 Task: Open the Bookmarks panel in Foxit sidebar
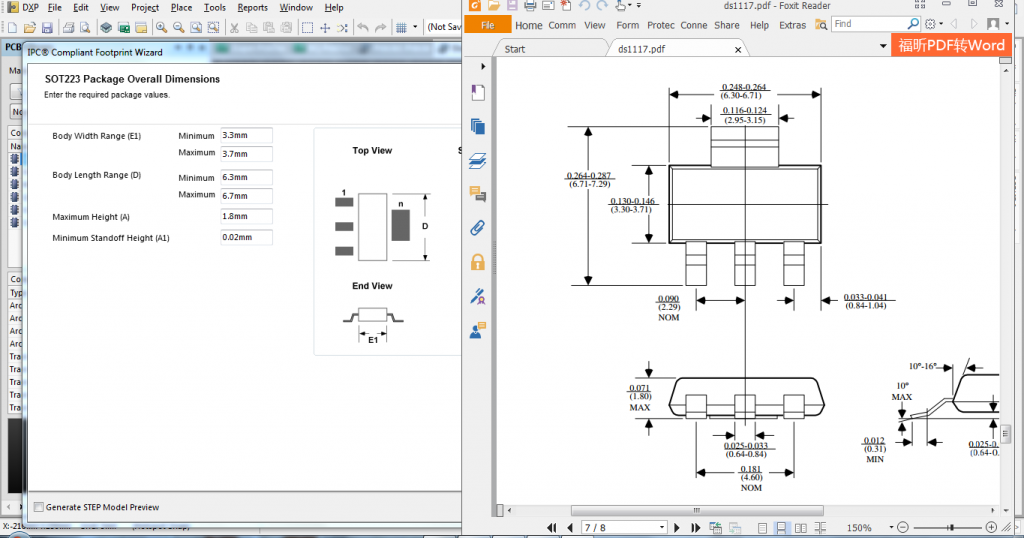(478, 93)
